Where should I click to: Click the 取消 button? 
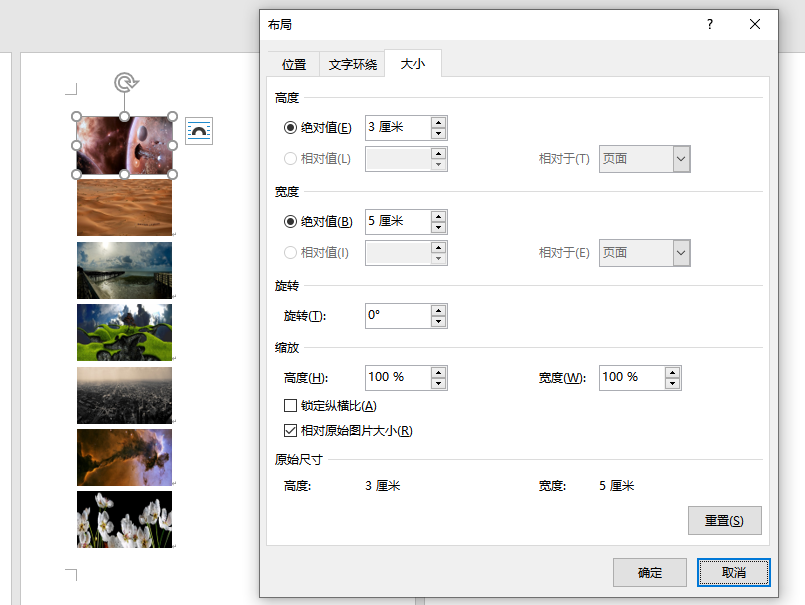(734, 573)
